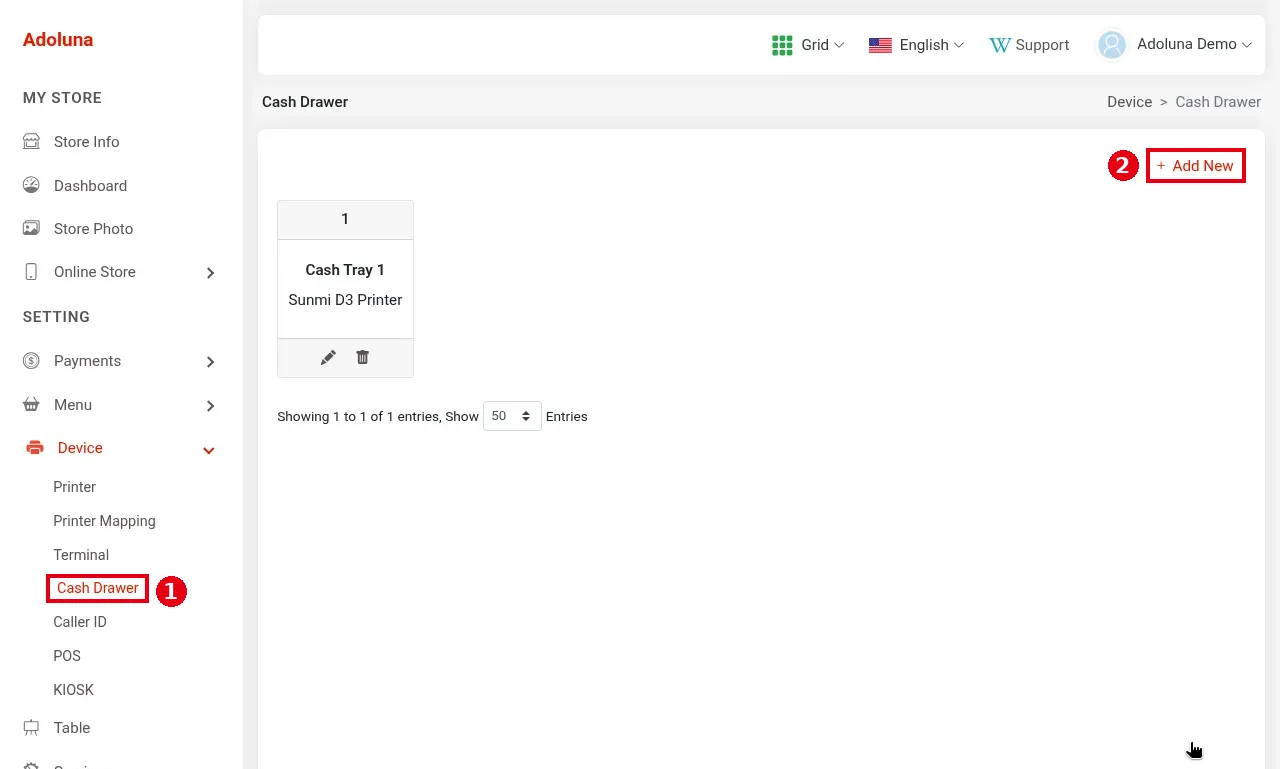The width and height of the screenshot is (1280, 769).
Task: Click the US flag language icon
Action: [x=880, y=45]
